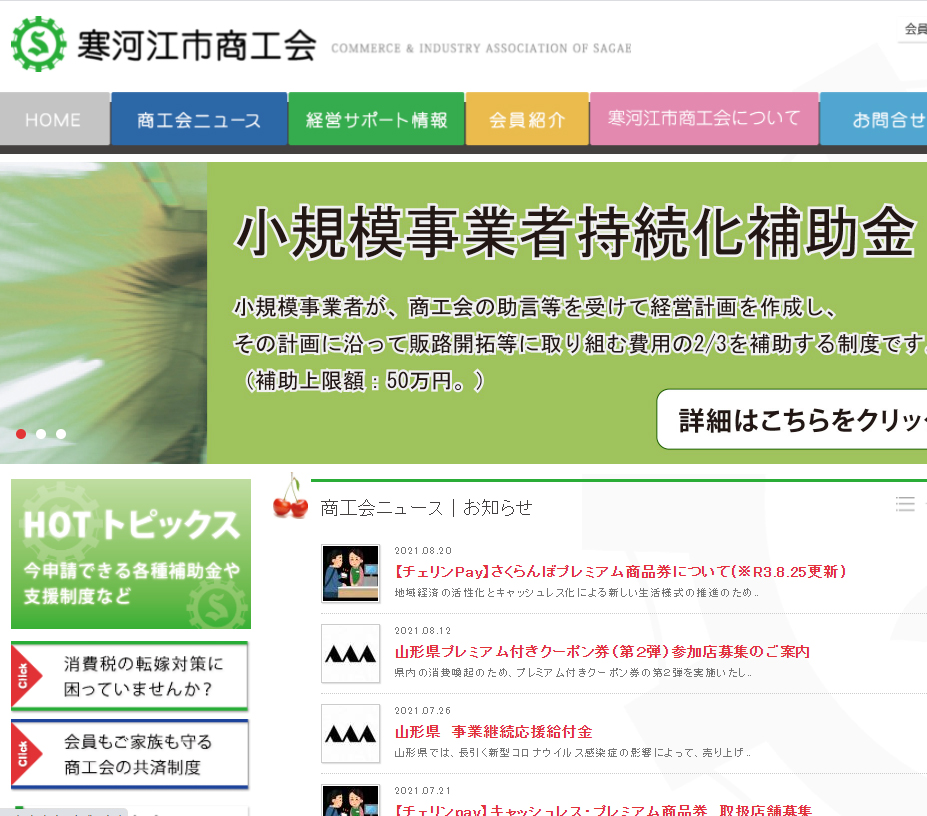Switch to the third slider dot
Viewport: 927px width, 816px height.
[x=61, y=434]
